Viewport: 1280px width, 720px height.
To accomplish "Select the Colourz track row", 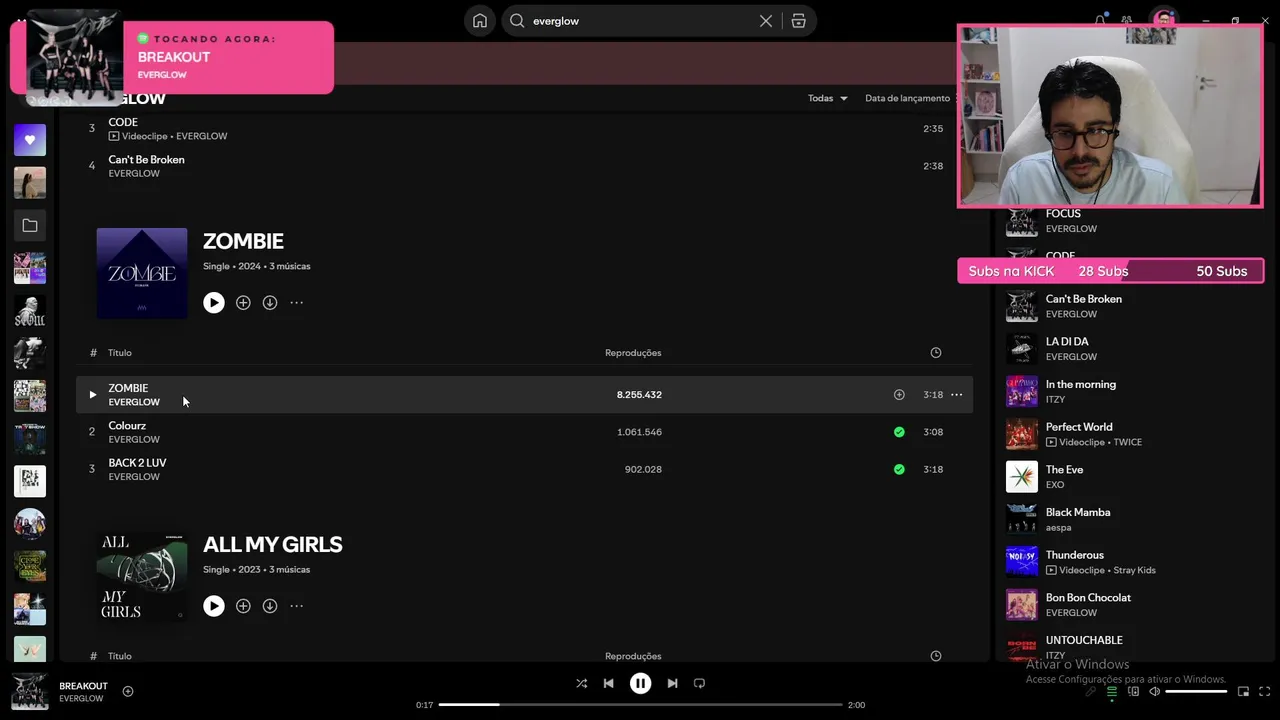I will (524, 432).
